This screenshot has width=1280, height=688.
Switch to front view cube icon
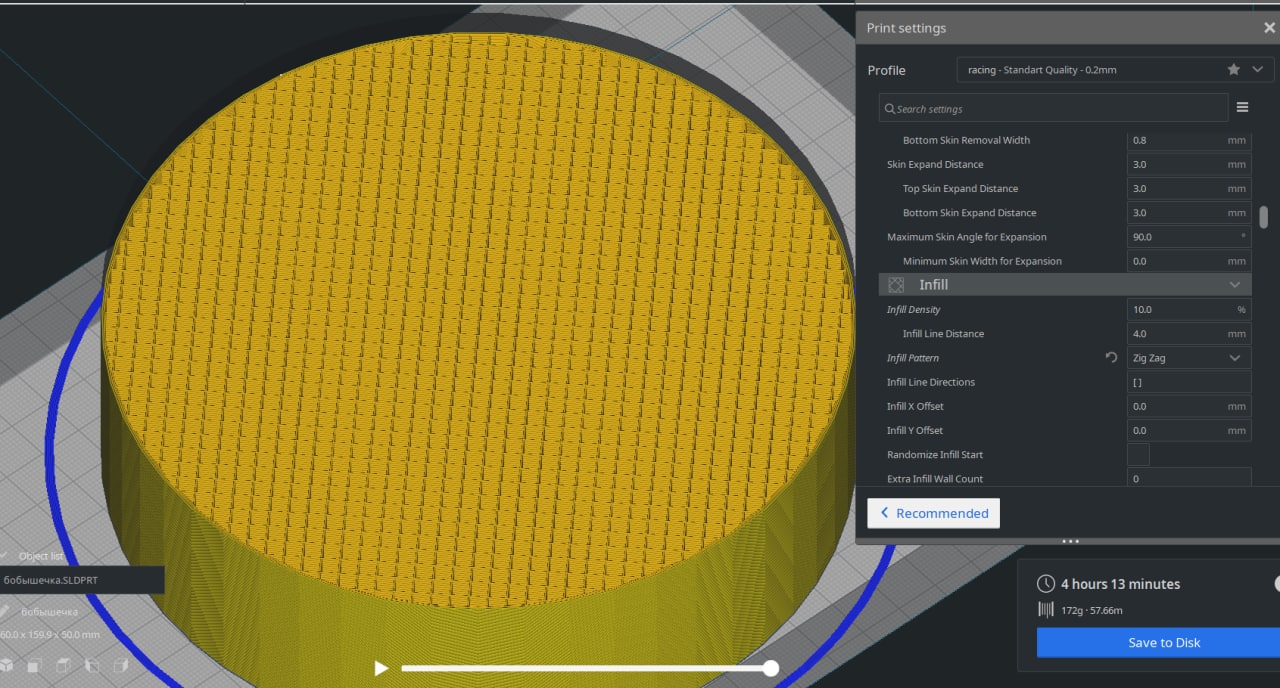34,665
